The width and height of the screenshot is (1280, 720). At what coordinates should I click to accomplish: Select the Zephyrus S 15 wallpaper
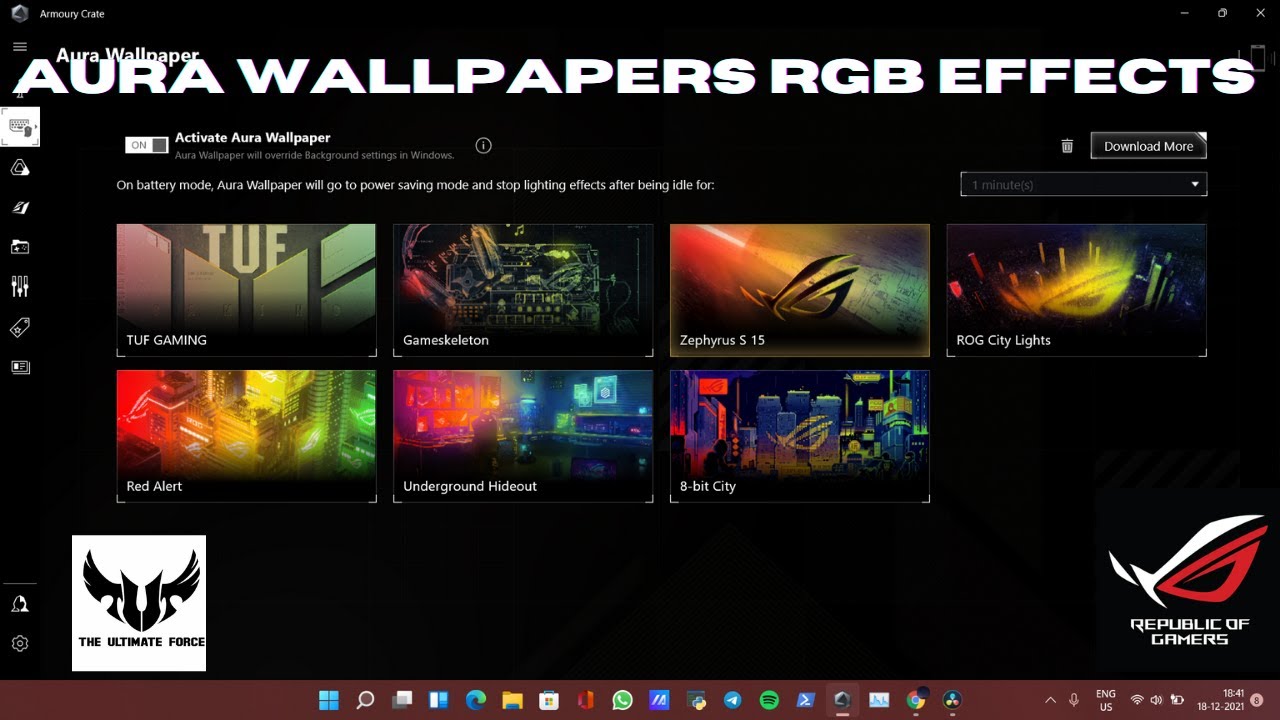(800, 289)
